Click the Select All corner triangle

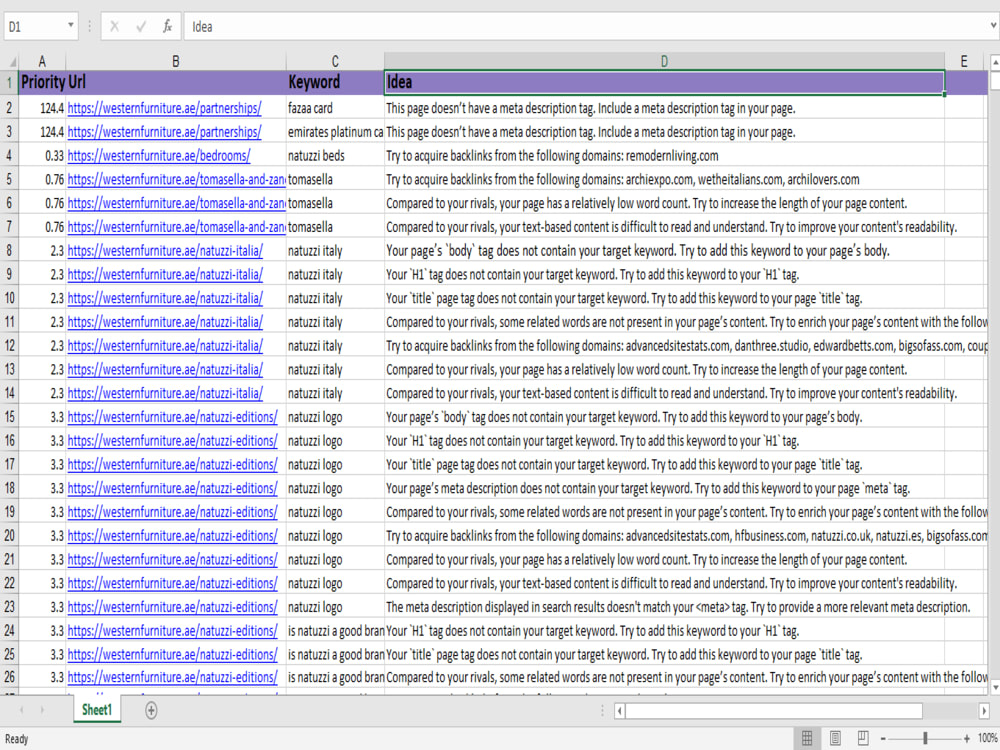(11, 62)
